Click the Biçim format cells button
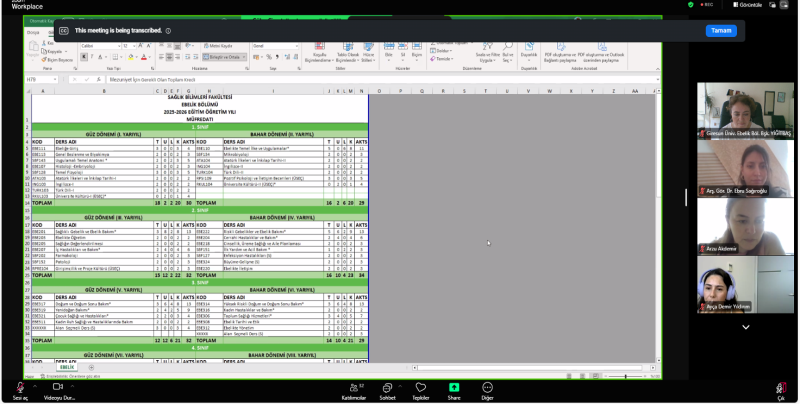800x404 pixels. tap(417, 51)
